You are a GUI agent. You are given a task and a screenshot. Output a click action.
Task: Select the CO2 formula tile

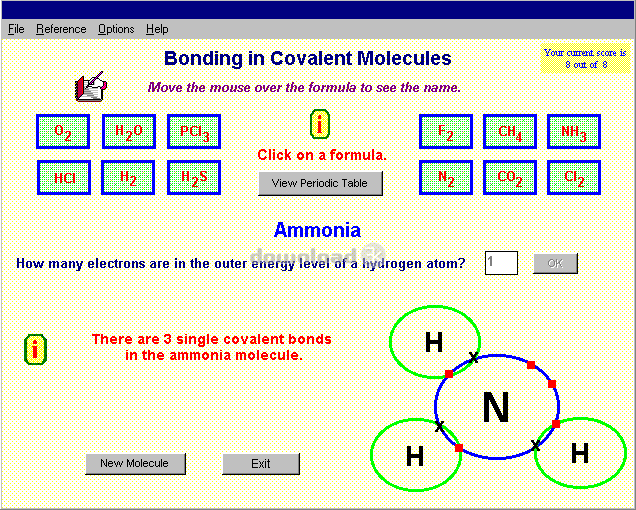point(510,177)
